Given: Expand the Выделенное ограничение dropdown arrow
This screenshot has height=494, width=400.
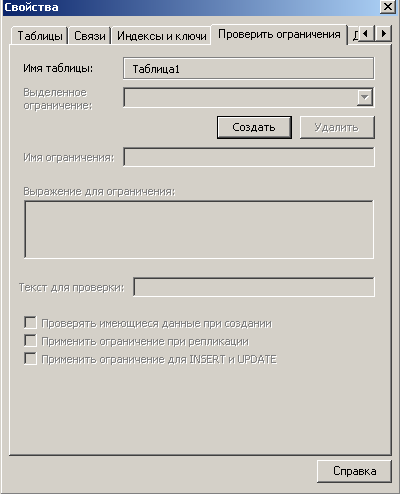Looking at the screenshot, I should coord(365,97).
